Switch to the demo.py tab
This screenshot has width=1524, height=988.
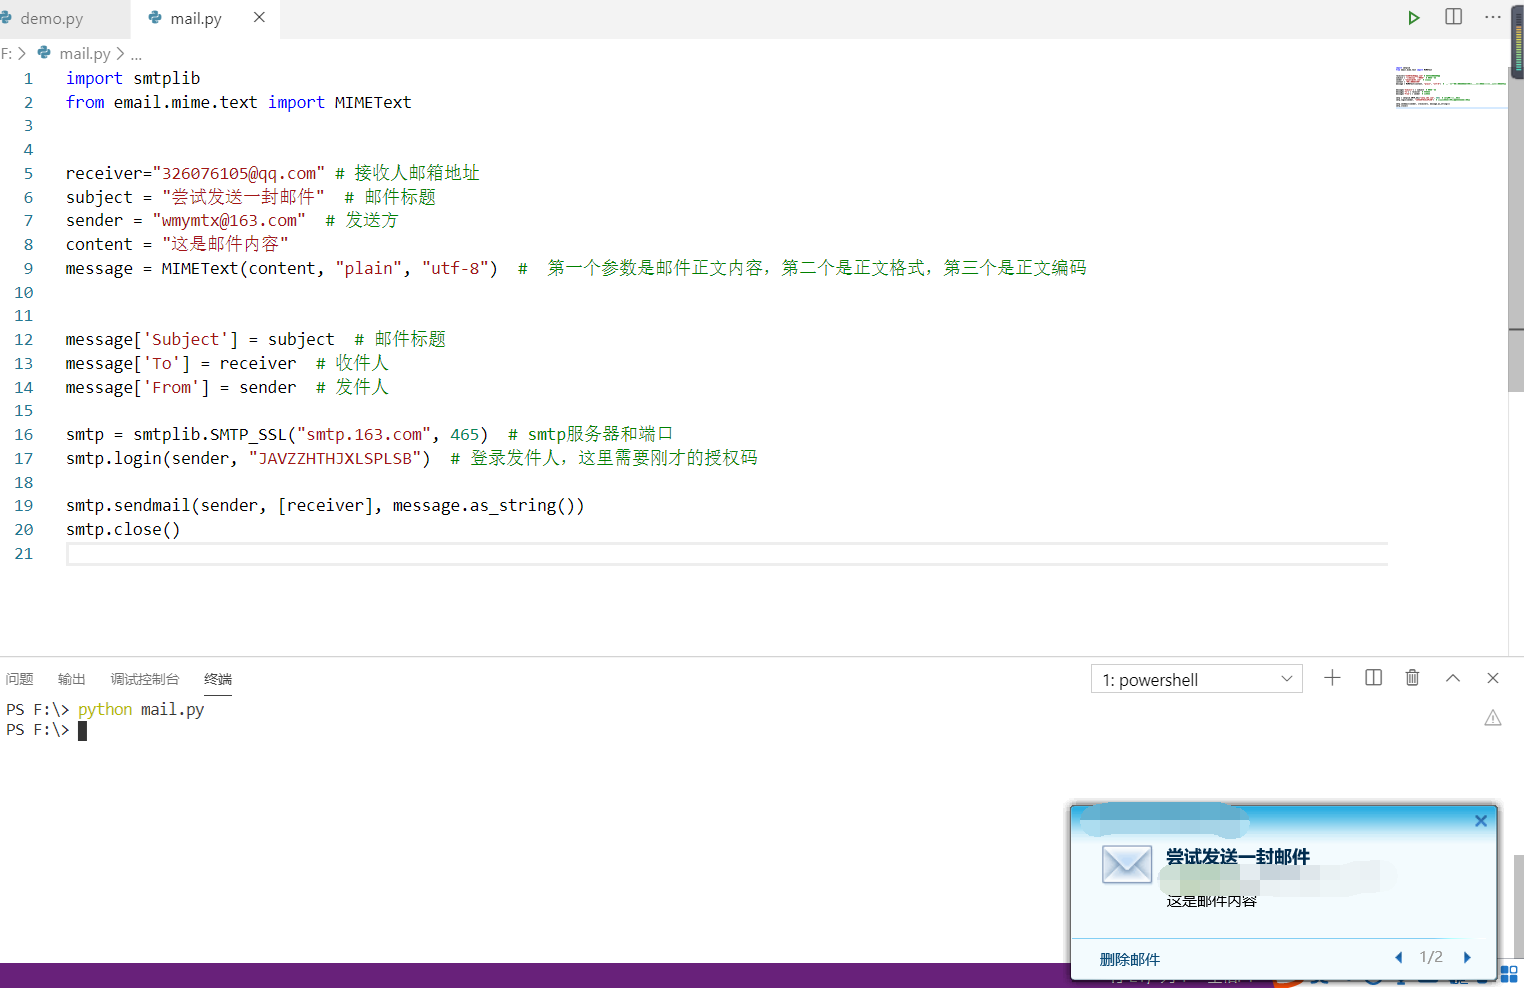(x=51, y=19)
